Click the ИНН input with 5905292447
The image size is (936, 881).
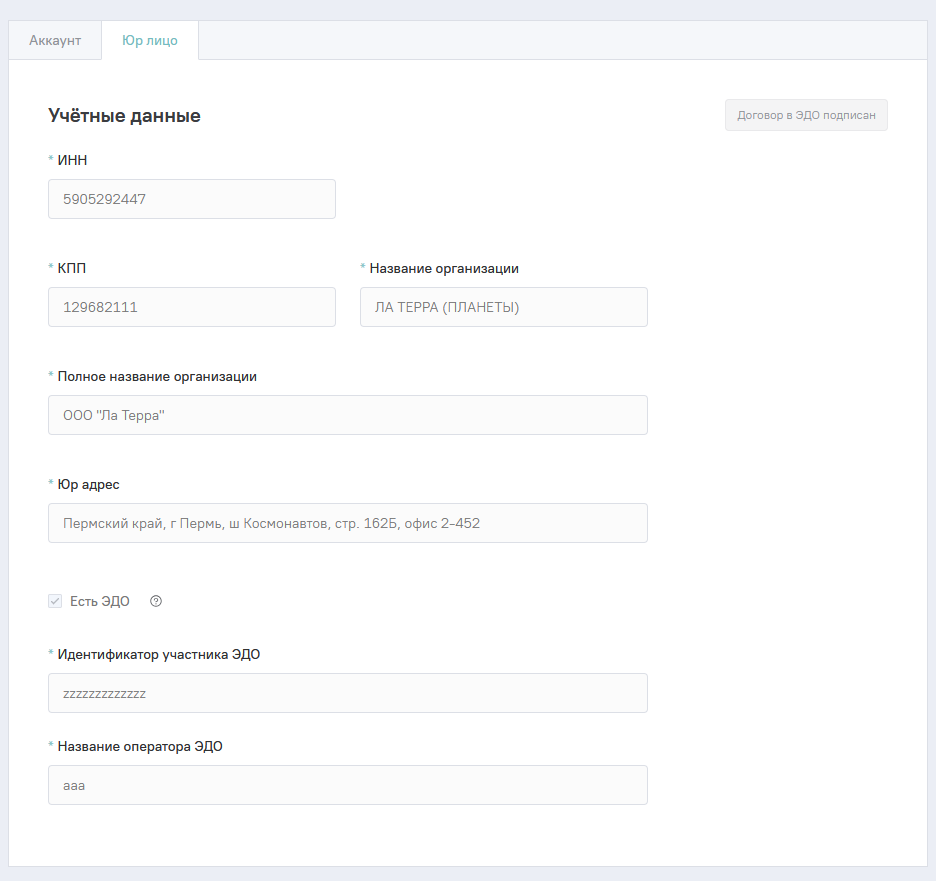pyautogui.click(x=192, y=199)
